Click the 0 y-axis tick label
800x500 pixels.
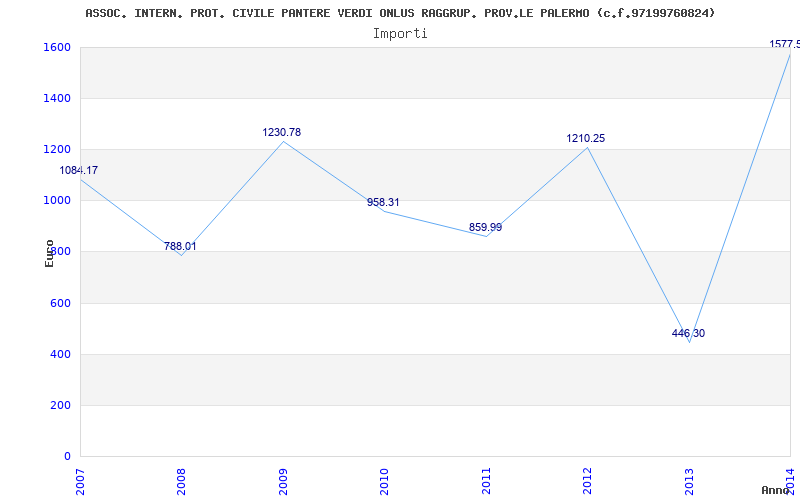(67, 456)
